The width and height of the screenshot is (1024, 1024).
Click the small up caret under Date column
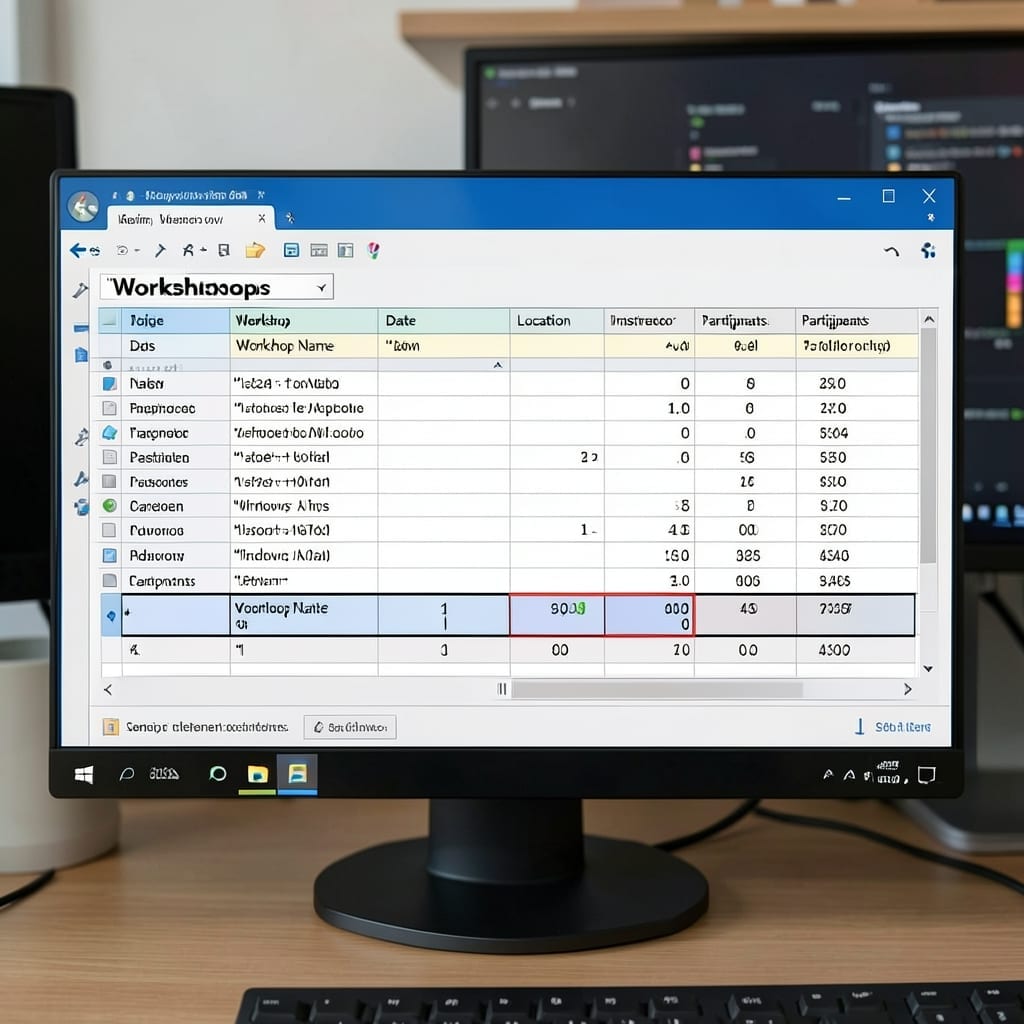[498, 365]
